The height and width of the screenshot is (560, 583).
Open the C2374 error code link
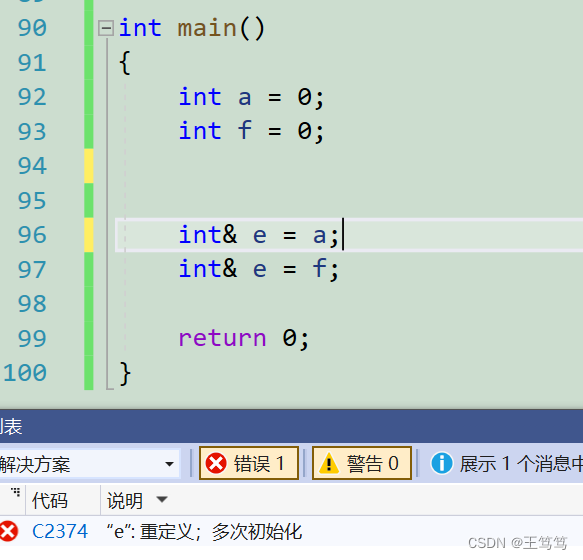coord(60,531)
